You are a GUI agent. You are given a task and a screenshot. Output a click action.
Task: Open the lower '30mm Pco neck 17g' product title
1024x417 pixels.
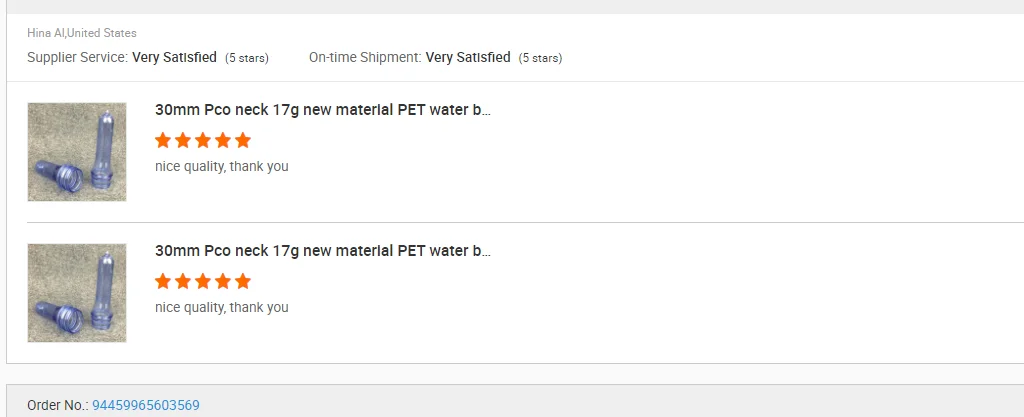point(323,251)
